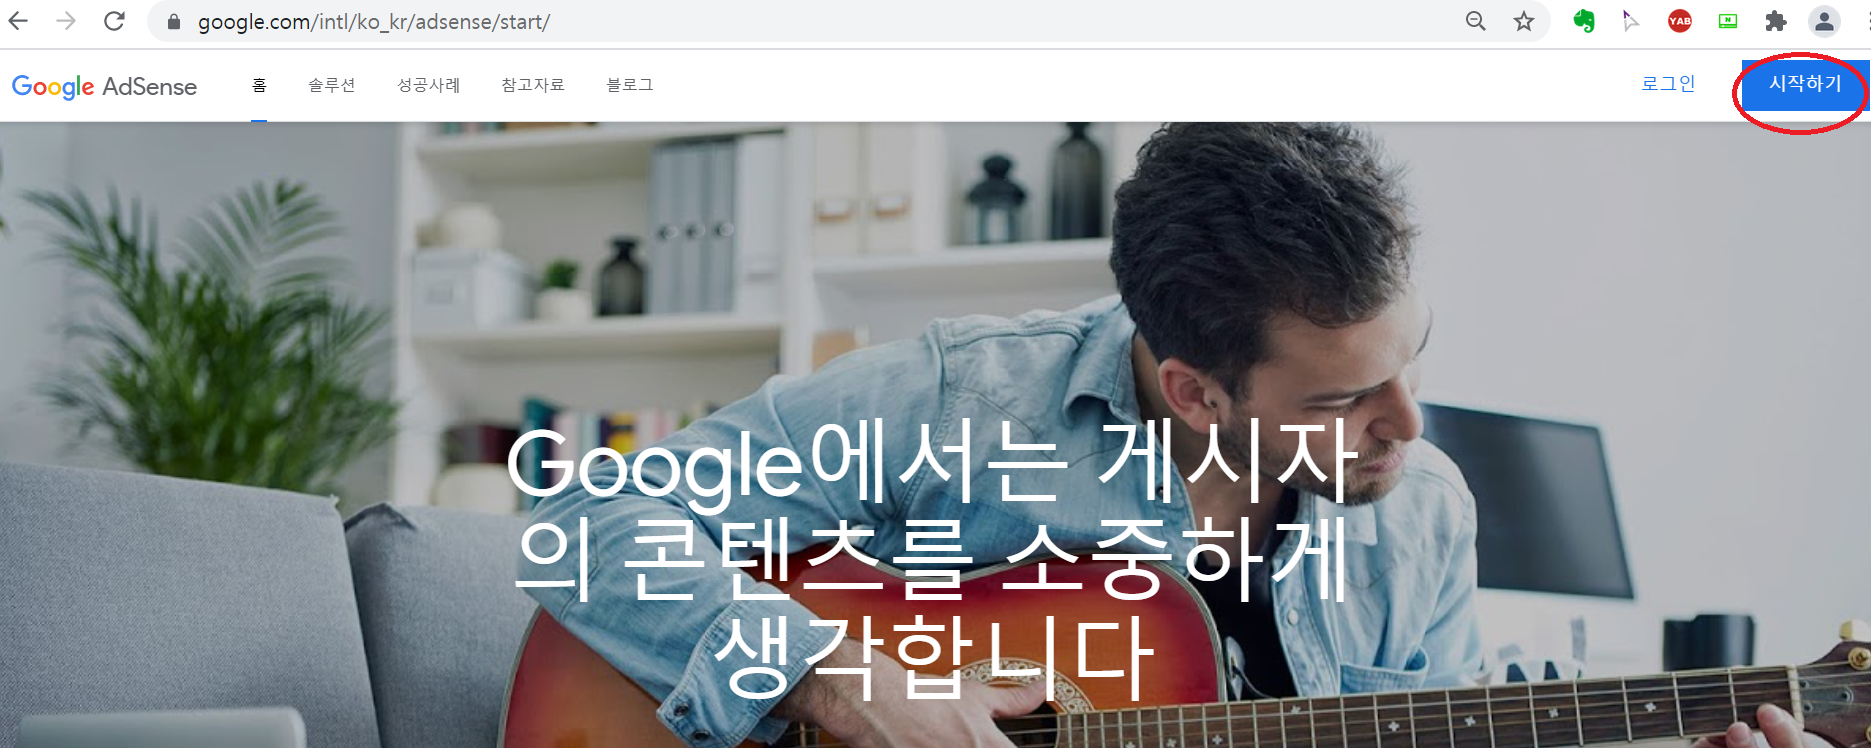The height and width of the screenshot is (749, 1871).
Task: Open the Chrome profile avatar
Action: coord(1824,21)
